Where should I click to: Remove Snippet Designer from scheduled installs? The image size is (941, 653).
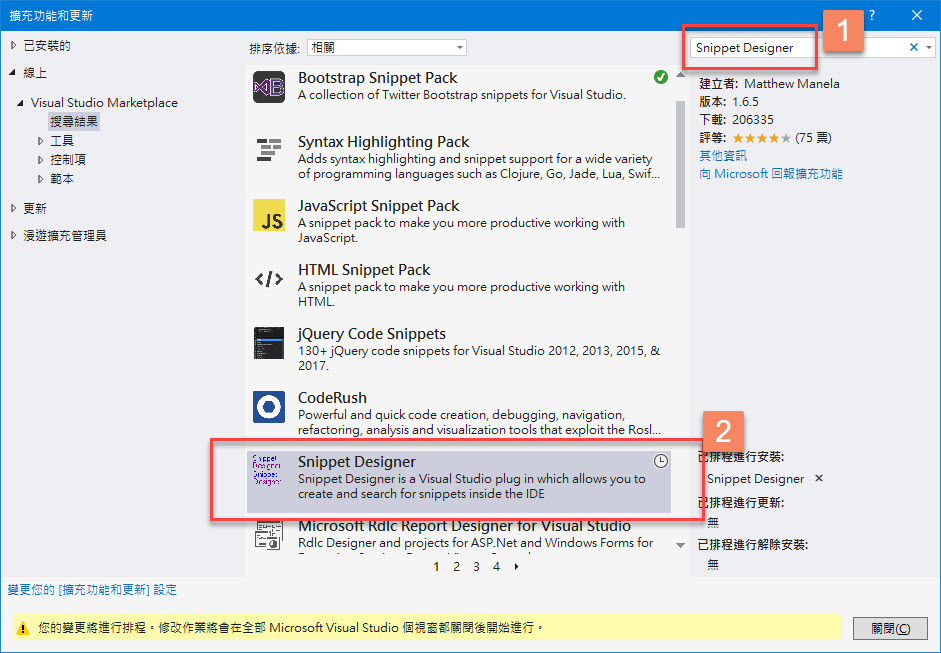click(x=819, y=478)
